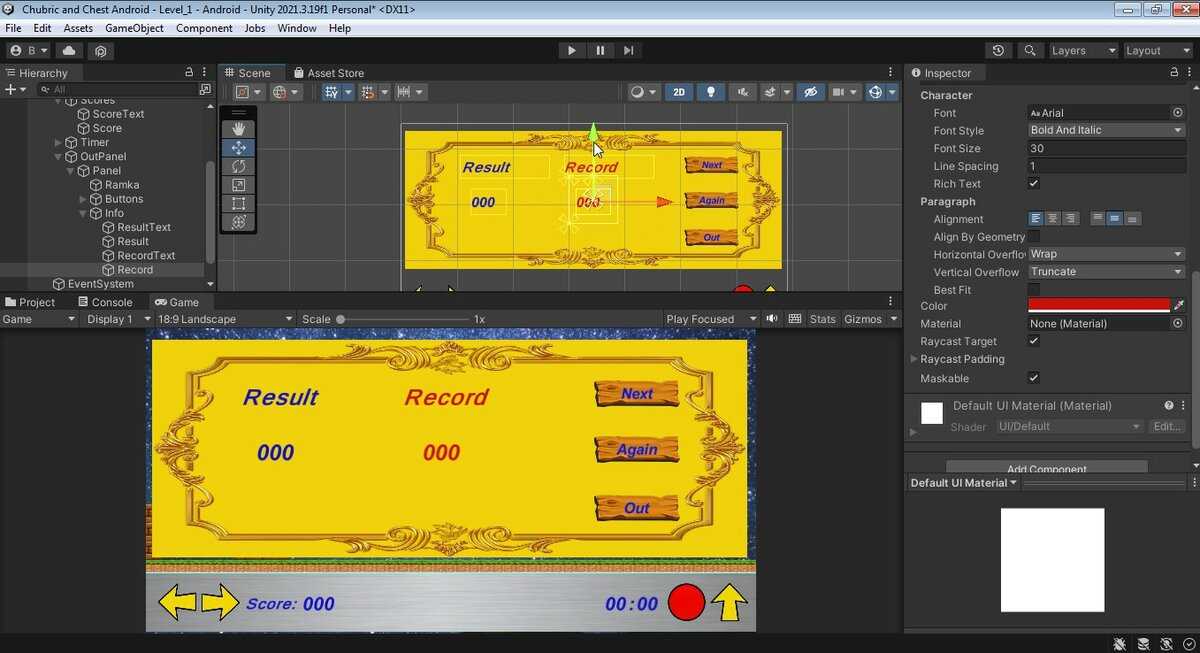Toggle 2D view mode in Scene
This screenshot has width=1200, height=653.
click(x=679, y=92)
